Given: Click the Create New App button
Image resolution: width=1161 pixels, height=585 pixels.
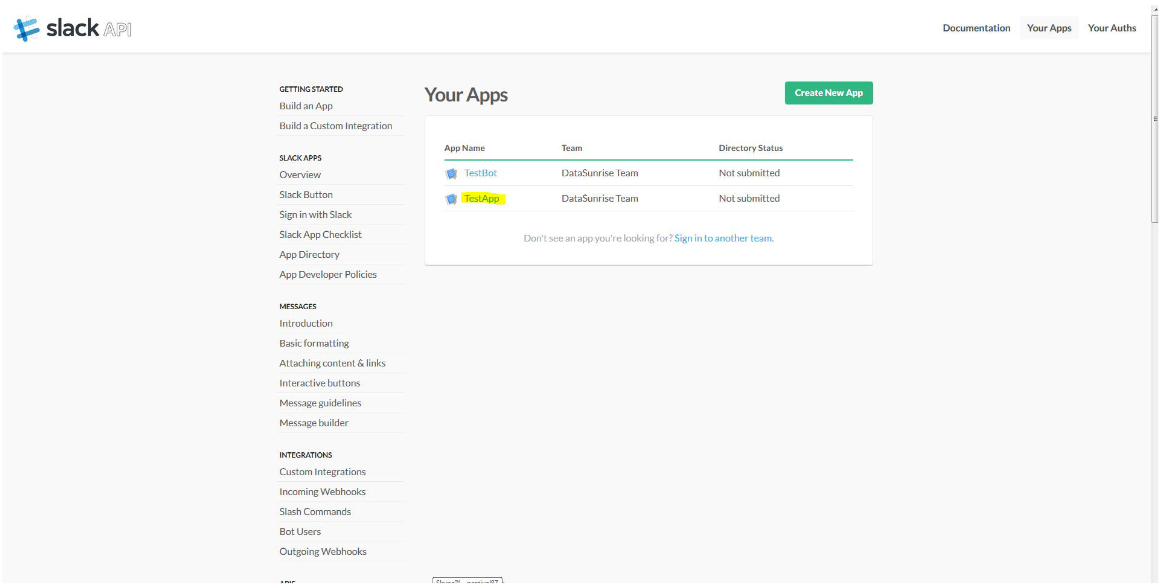Looking at the screenshot, I should coord(829,93).
